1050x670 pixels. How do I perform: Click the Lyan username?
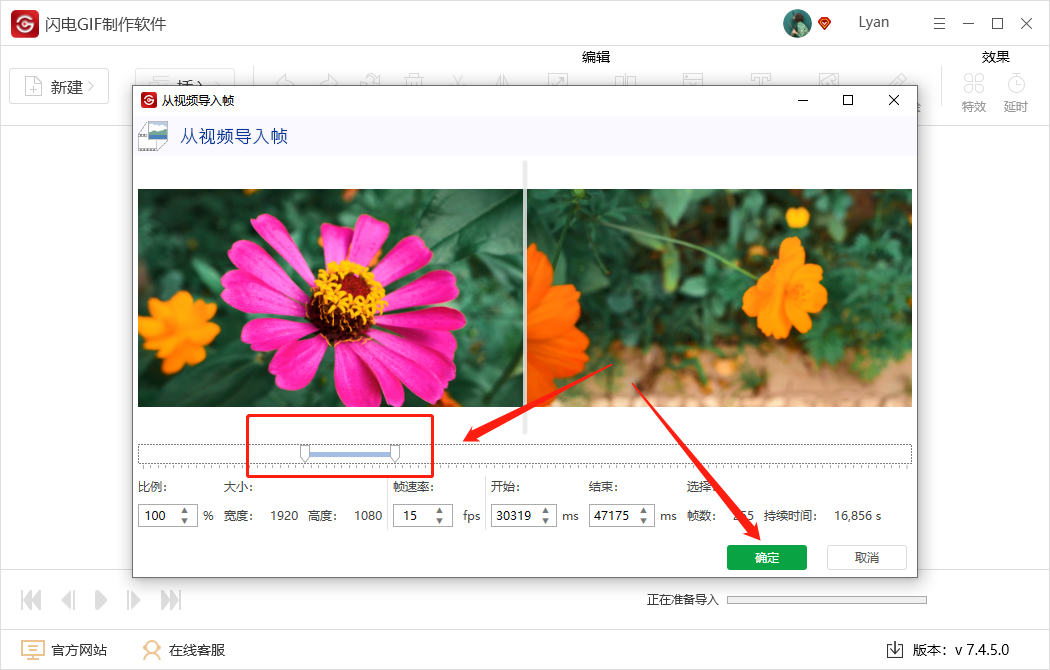pos(874,22)
